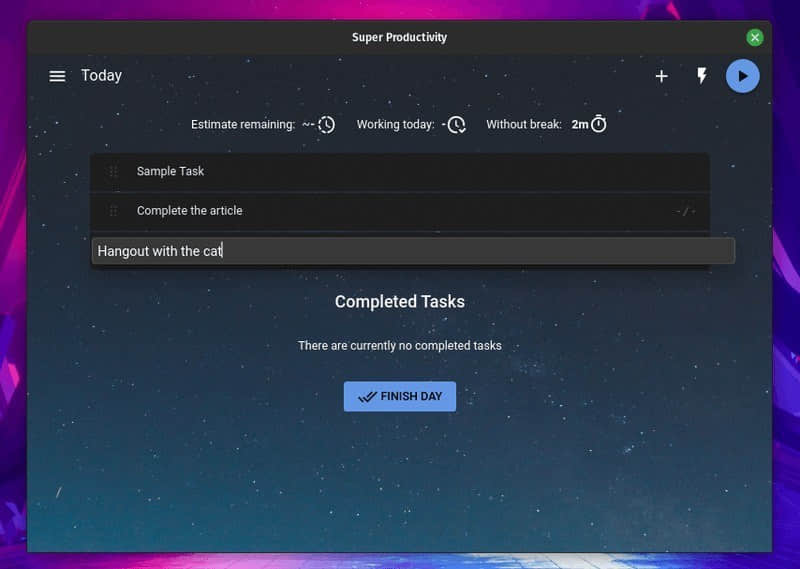Click the Super Productivity window title bar
The image size is (800, 569).
(x=399, y=37)
